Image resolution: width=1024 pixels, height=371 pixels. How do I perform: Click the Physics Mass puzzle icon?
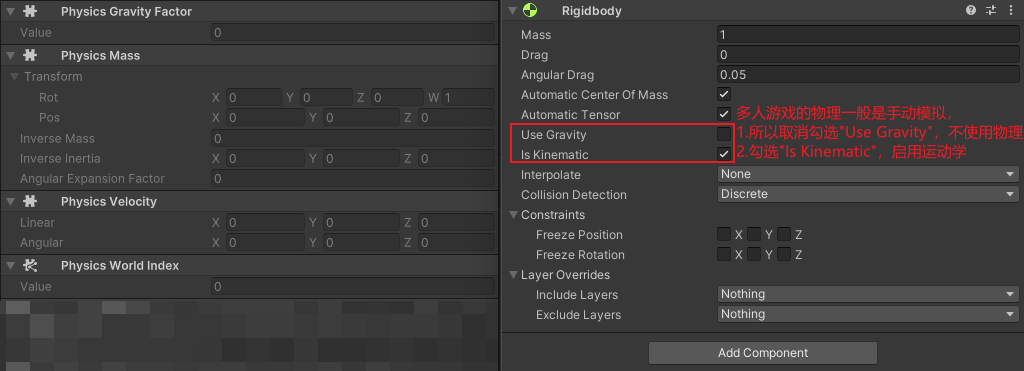tap(30, 56)
